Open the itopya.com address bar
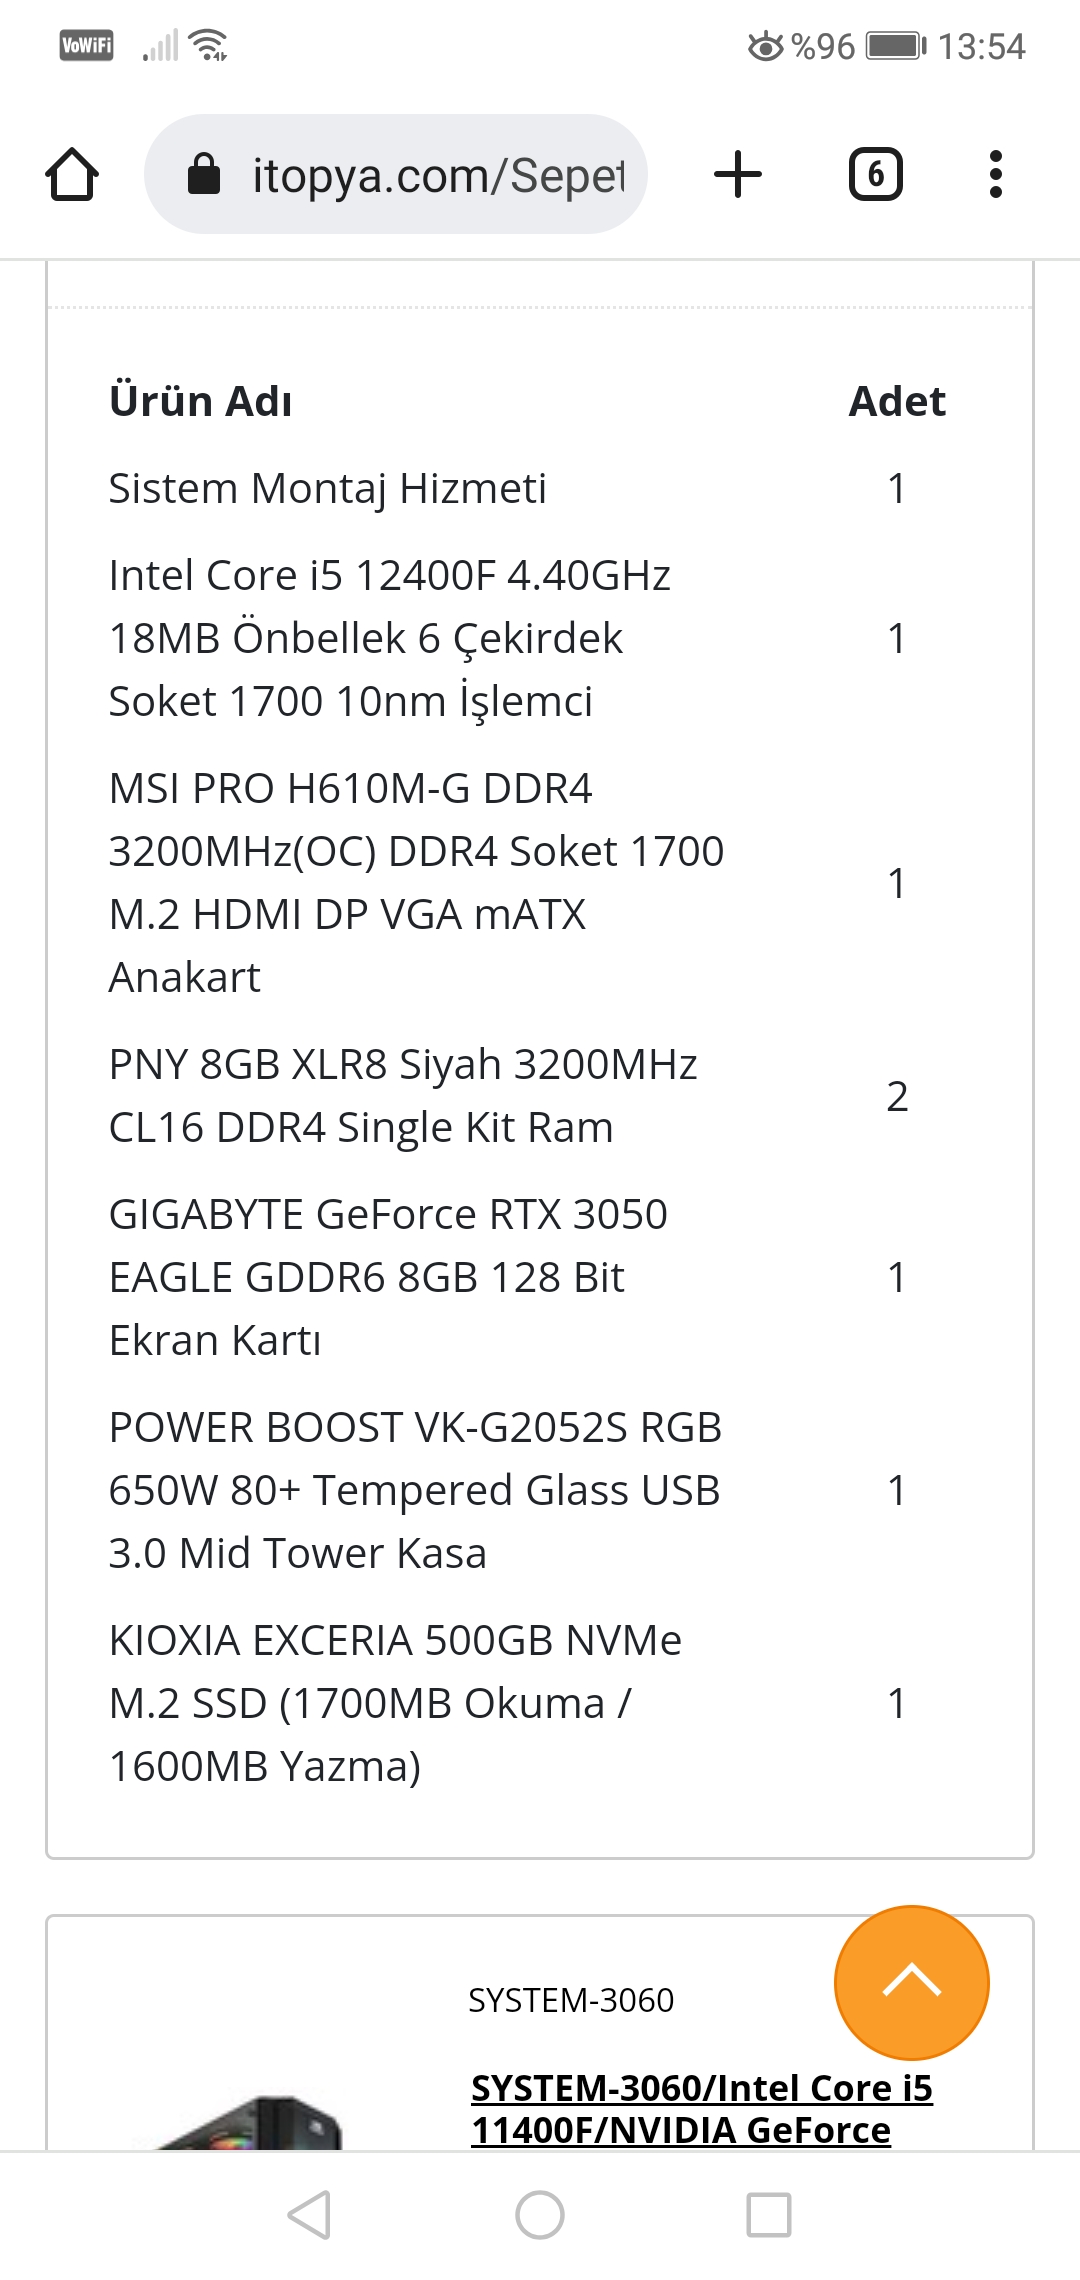Image resolution: width=1080 pixels, height=2280 pixels. click(x=430, y=172)
